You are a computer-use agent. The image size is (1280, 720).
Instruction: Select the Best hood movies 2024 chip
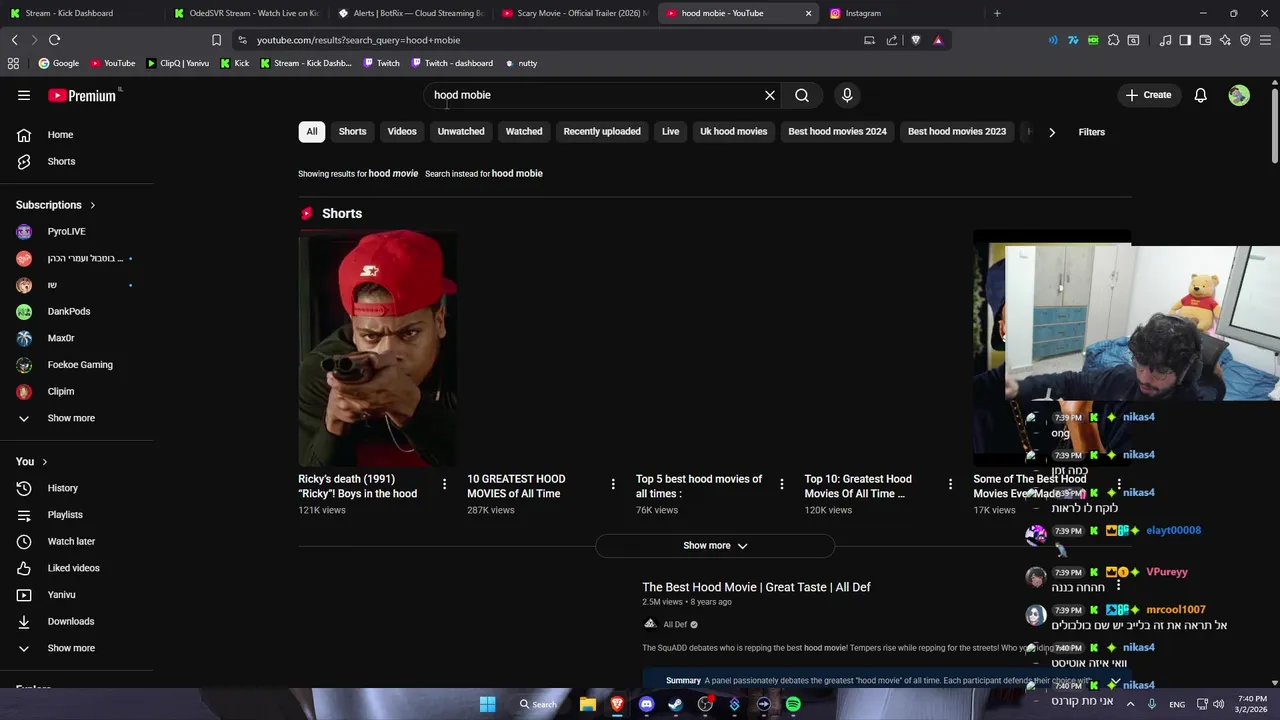(x=837, y=132)
